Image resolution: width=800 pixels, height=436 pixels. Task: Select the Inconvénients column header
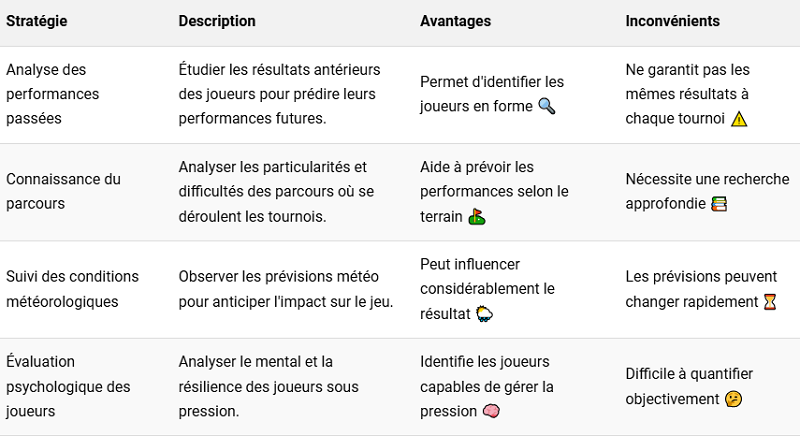tap(672, 21)
